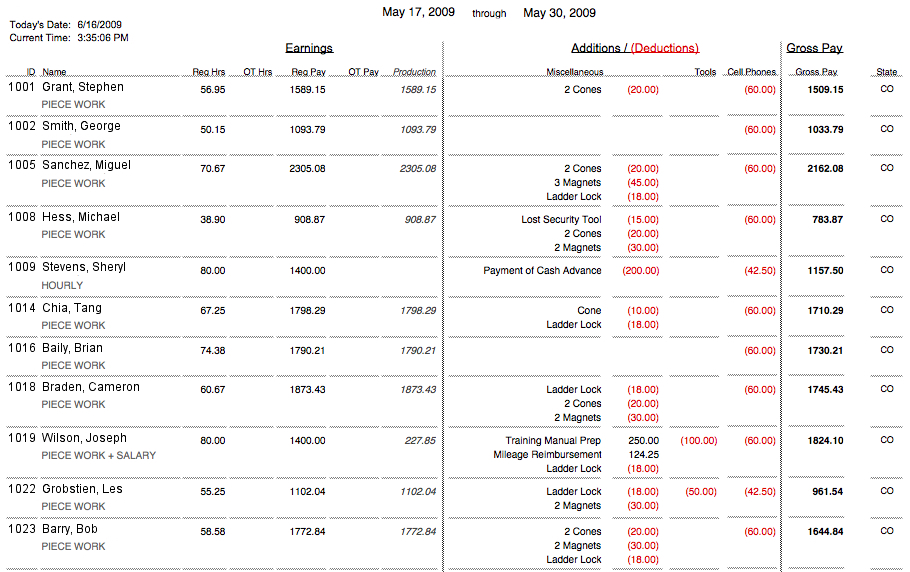Click the May 17, 2009 start date
This screenshot has width=910, height=572.
click(x=418, y=13)
